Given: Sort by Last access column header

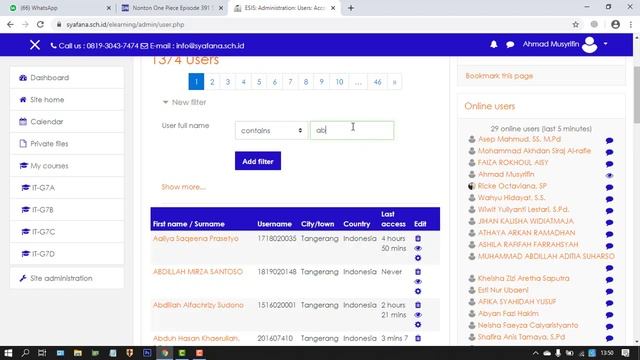Looking at the screenshot, I should coord(393,219).
